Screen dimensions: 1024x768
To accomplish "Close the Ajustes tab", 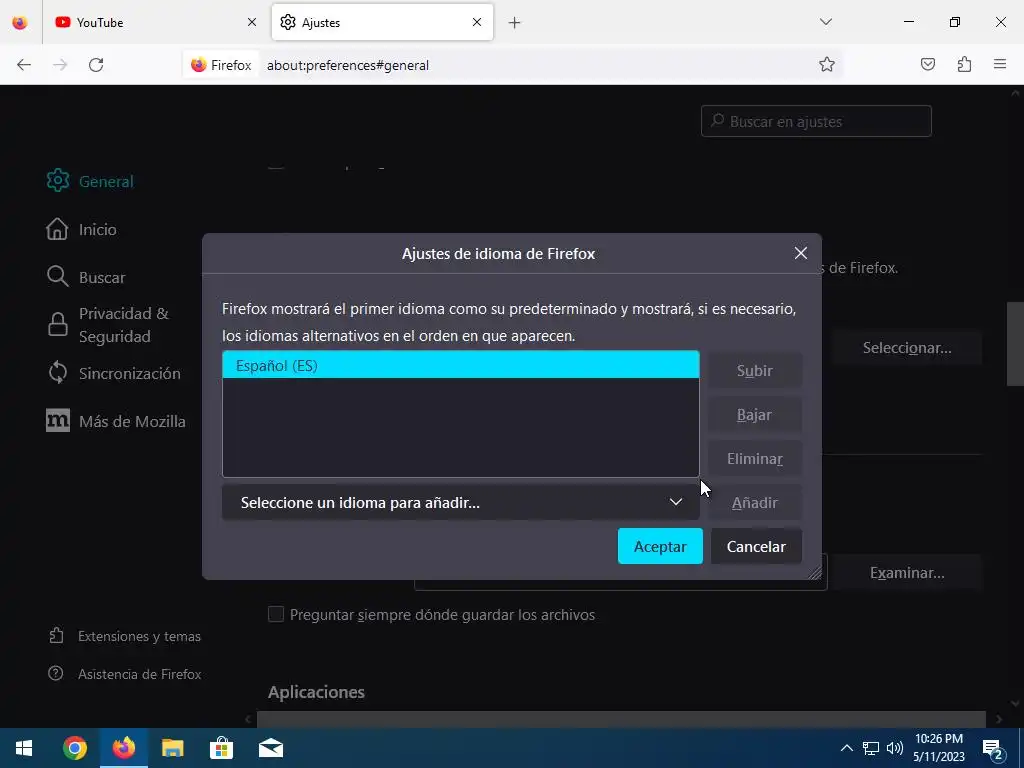I will pos(477,22).
